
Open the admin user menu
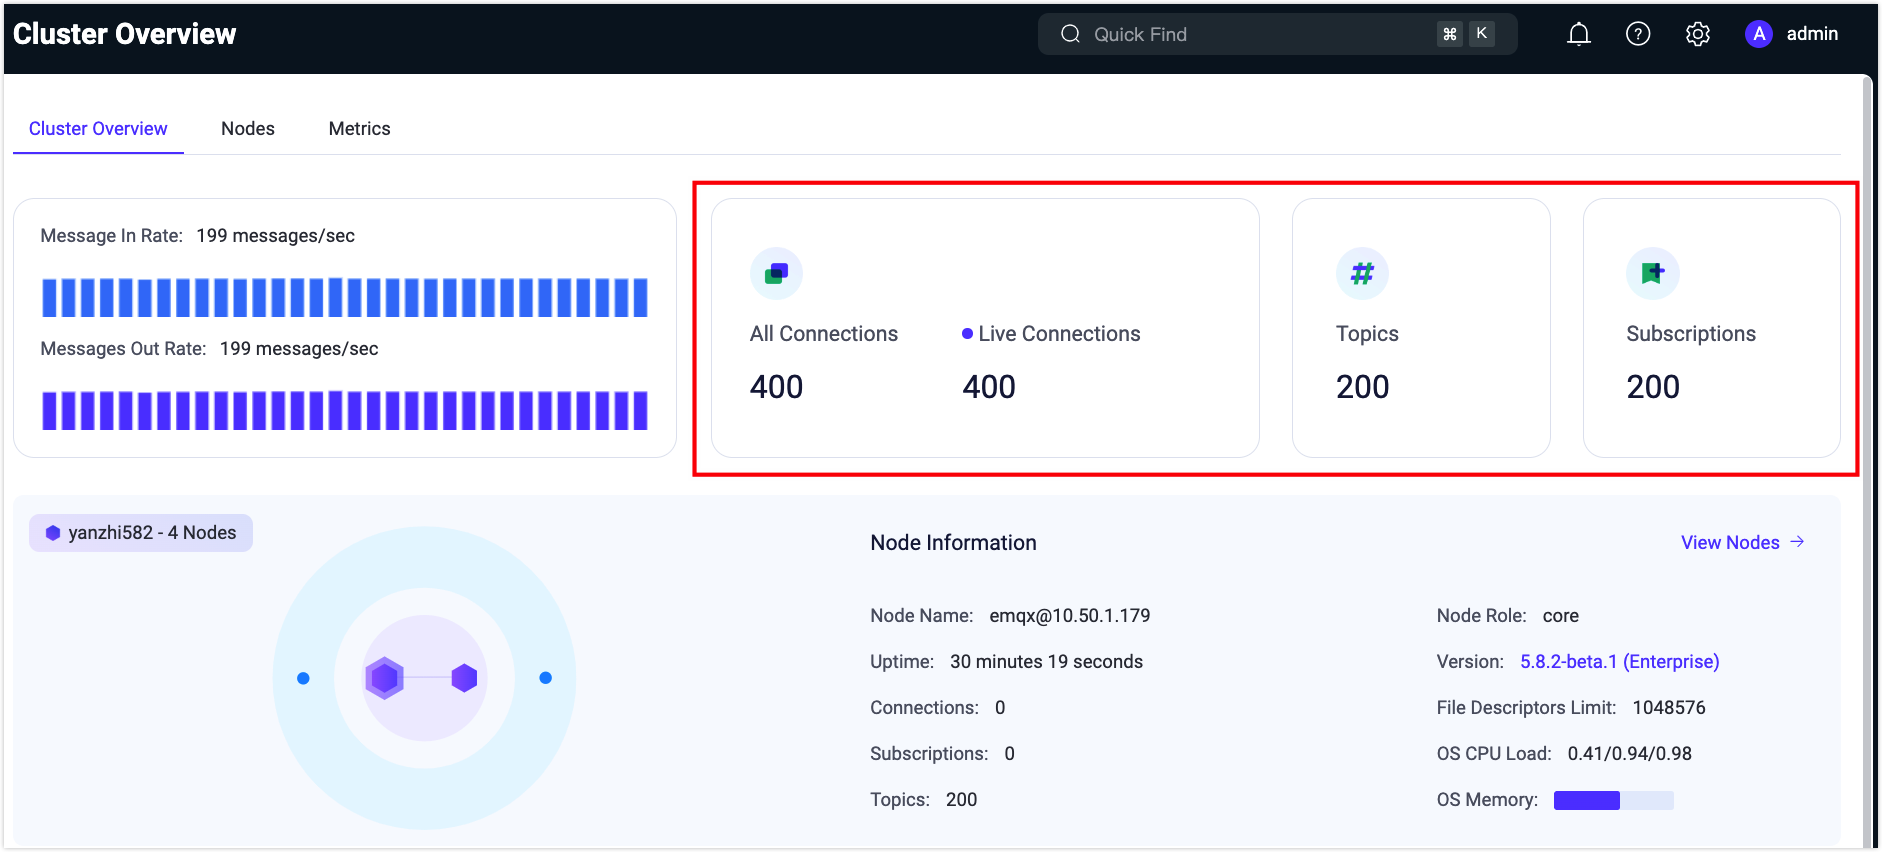pos(1792,34)
